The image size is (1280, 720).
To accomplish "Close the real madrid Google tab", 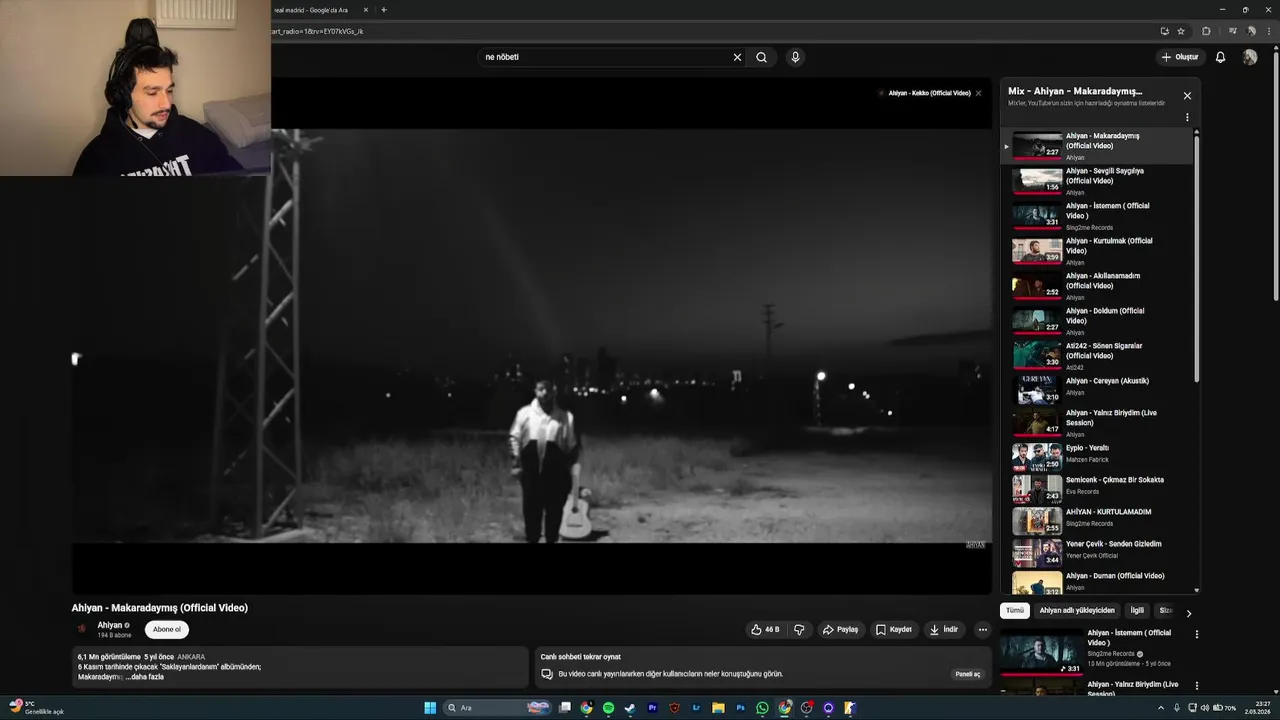I will click(x=365, y=10).
